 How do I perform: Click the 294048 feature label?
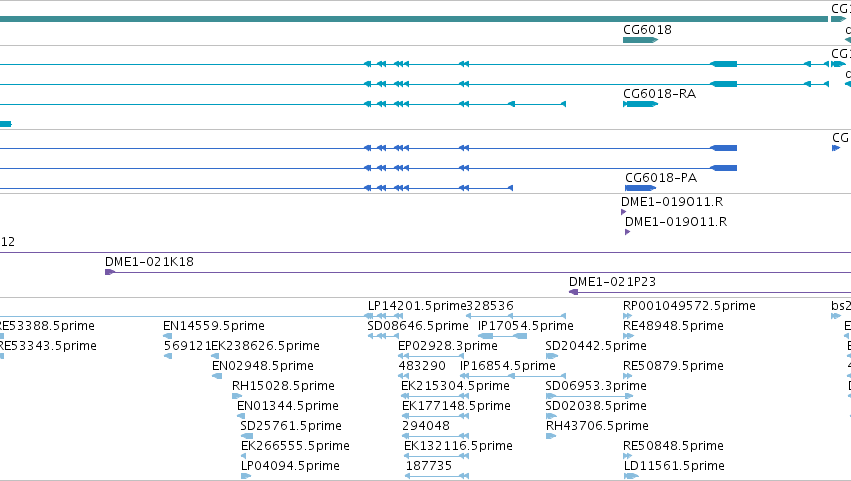tap(426, 426)
